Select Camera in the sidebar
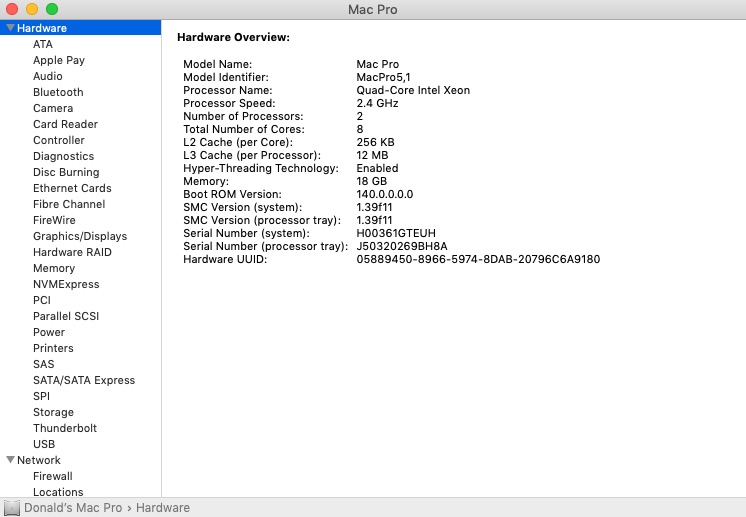 53,108
